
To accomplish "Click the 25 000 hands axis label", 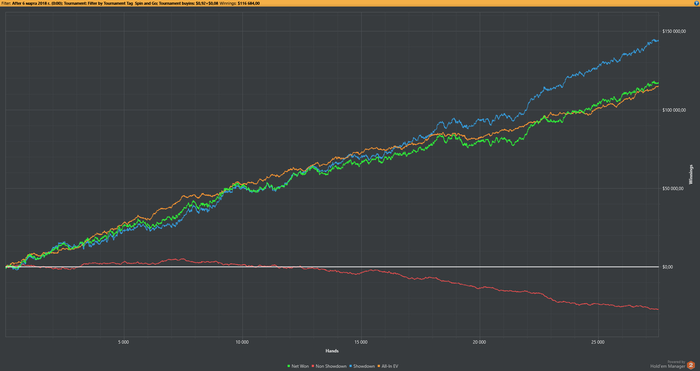I will tap(598, 342).
